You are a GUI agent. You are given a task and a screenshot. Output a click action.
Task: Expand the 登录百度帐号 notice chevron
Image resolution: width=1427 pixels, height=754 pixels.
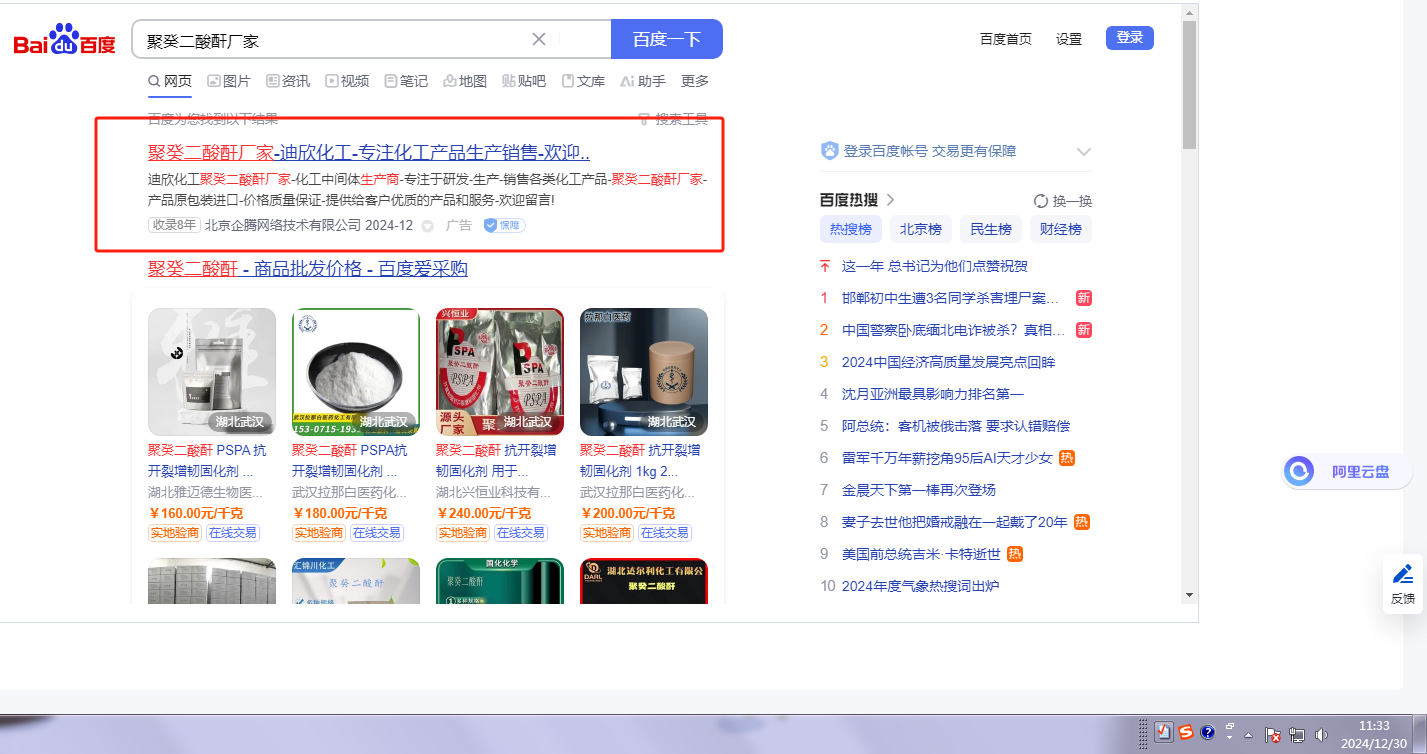[x=1083, y=152]
